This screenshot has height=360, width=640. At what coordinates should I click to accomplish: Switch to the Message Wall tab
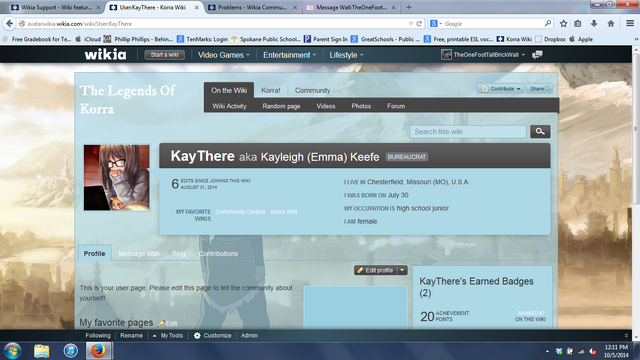pyautogui.click(x=139, y=253)
